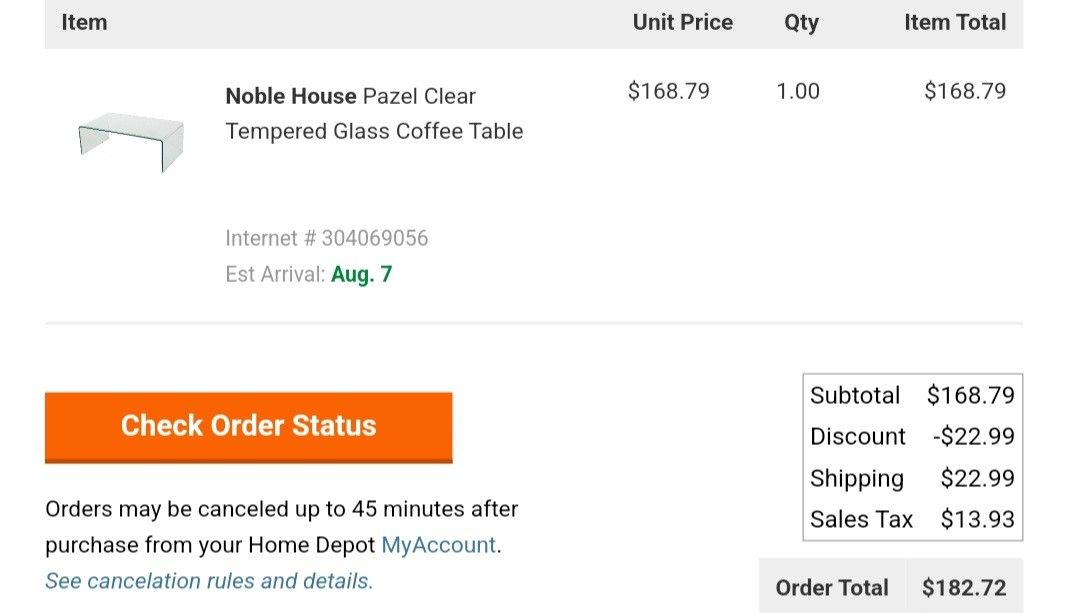Click the $168.79 unit price value
Image resolution: width=1080 pixels, height=613 pixels.
tap(668, 90)
